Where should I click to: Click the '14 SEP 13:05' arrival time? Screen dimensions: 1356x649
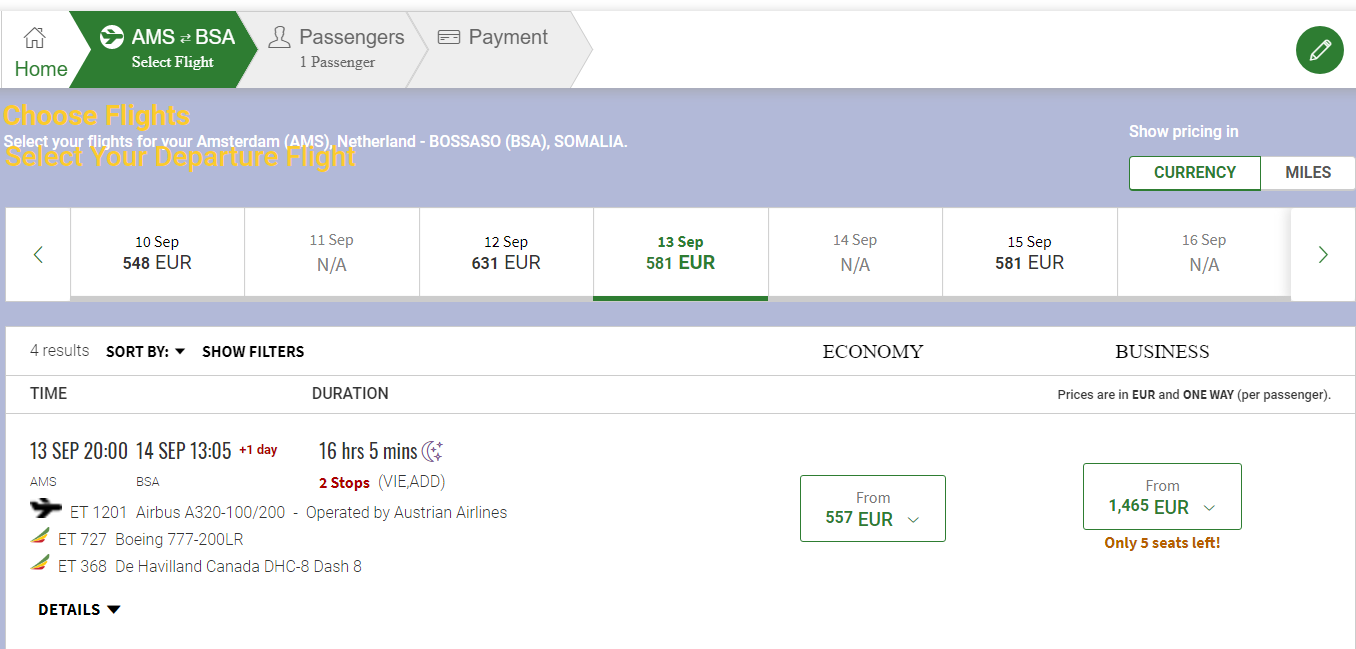[x=184, y=451]
